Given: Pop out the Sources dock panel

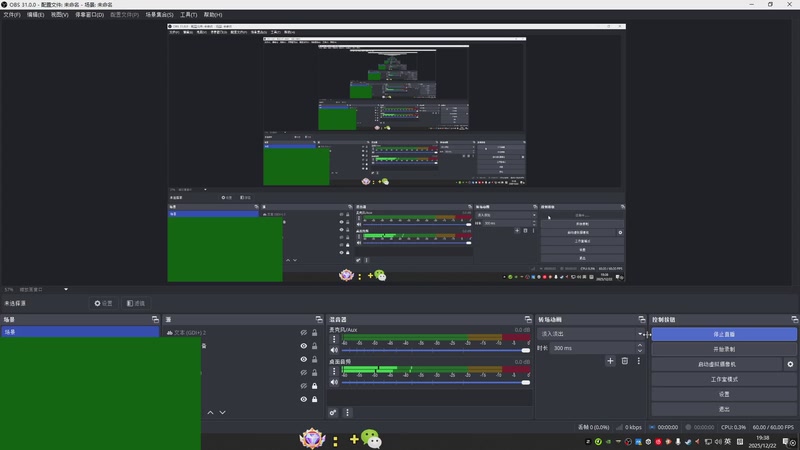Looking at the screenshot, I should click(x=319, y=319).
